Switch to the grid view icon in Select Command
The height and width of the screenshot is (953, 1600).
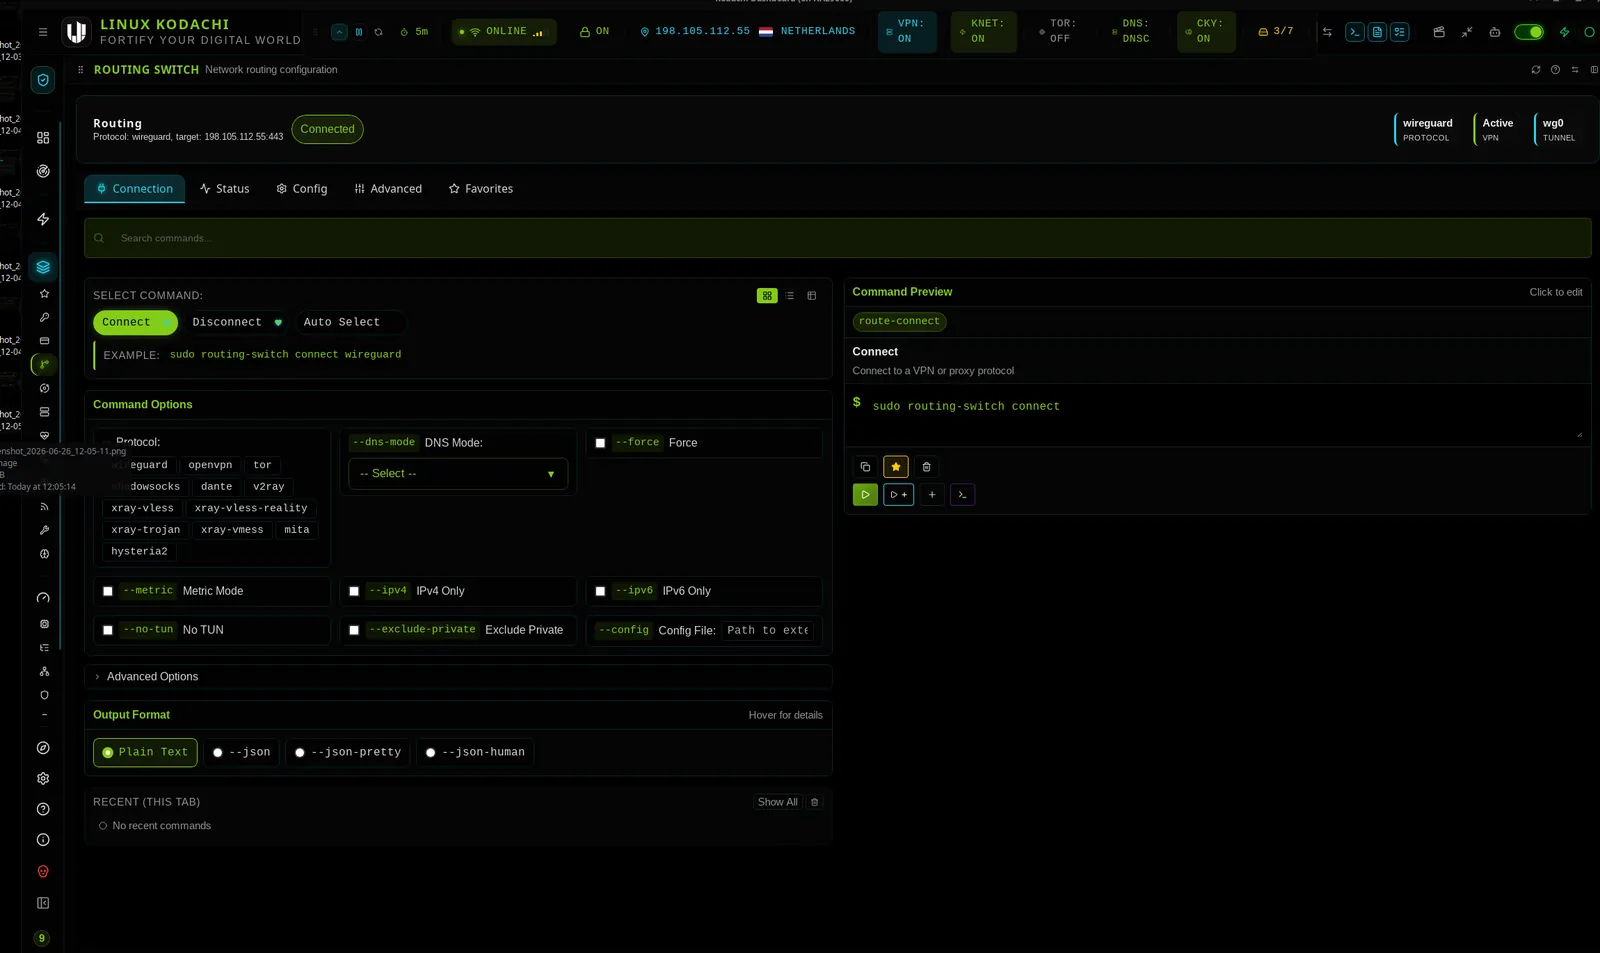click(x=767, y=296)
